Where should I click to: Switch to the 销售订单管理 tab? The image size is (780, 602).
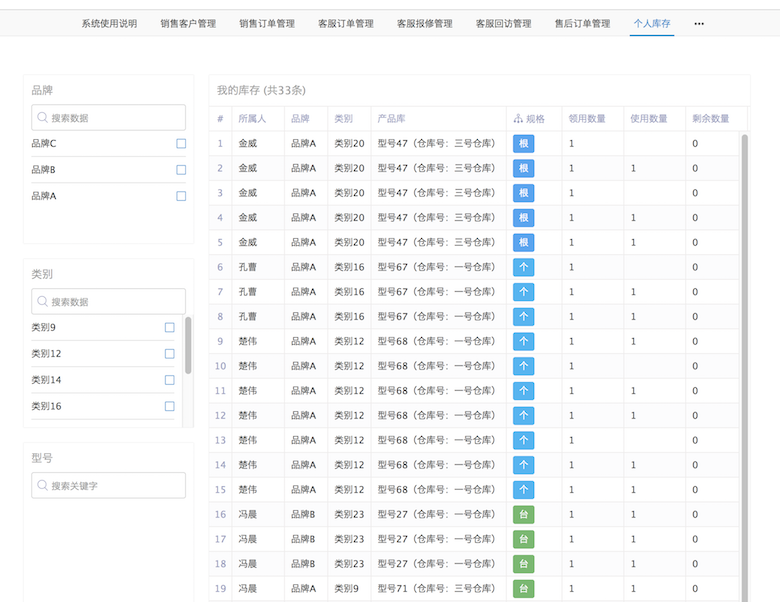[267, 24]
